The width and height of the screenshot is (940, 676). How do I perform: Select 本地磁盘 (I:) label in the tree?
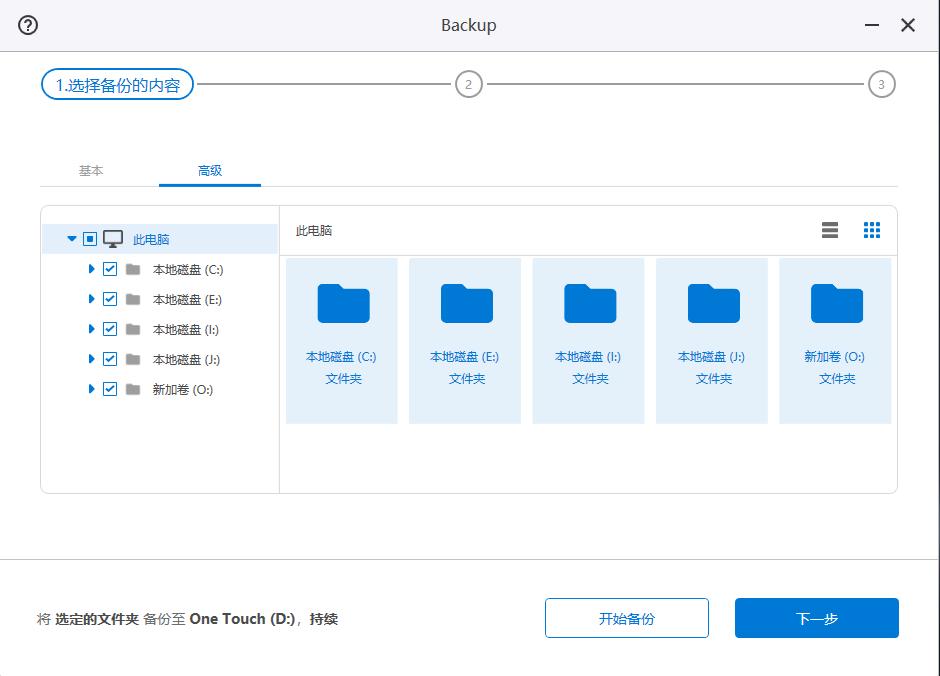pyautogui.click(x=187, y=329)
